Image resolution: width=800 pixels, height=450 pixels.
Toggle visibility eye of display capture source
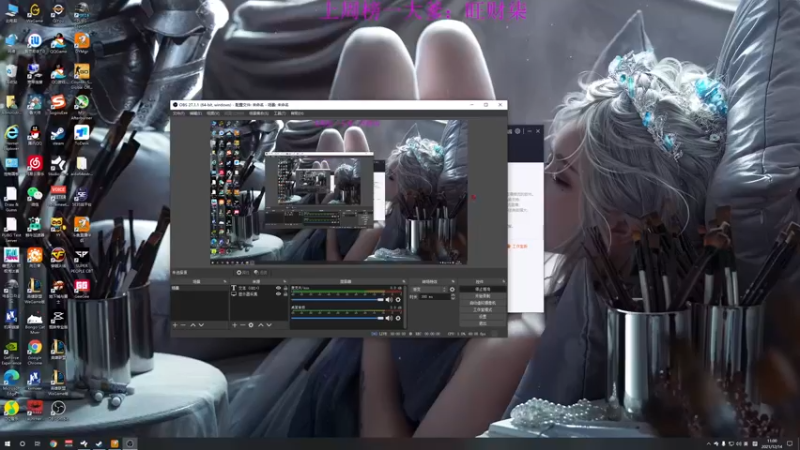279,294
